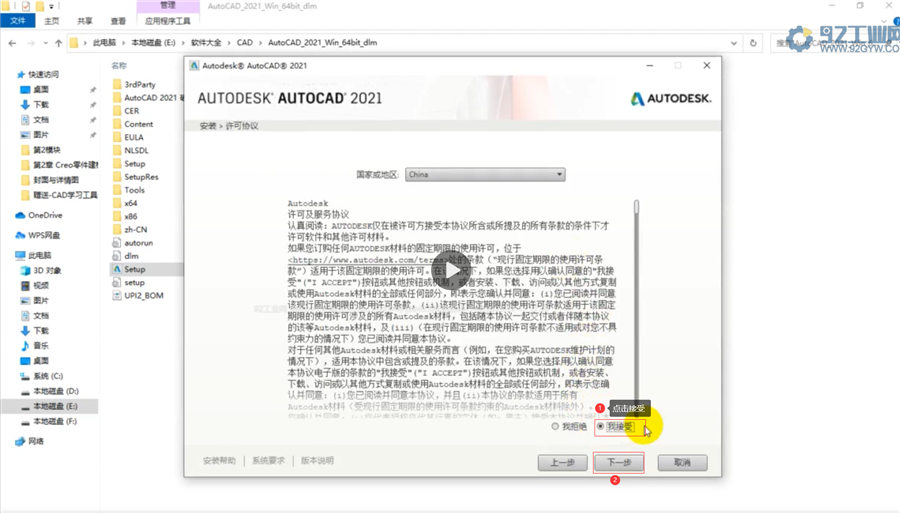Image resolution: width=900 pixels, height=513 pixels.
Task: Select the zh-CN folder icon
Action: click(117, 230)
